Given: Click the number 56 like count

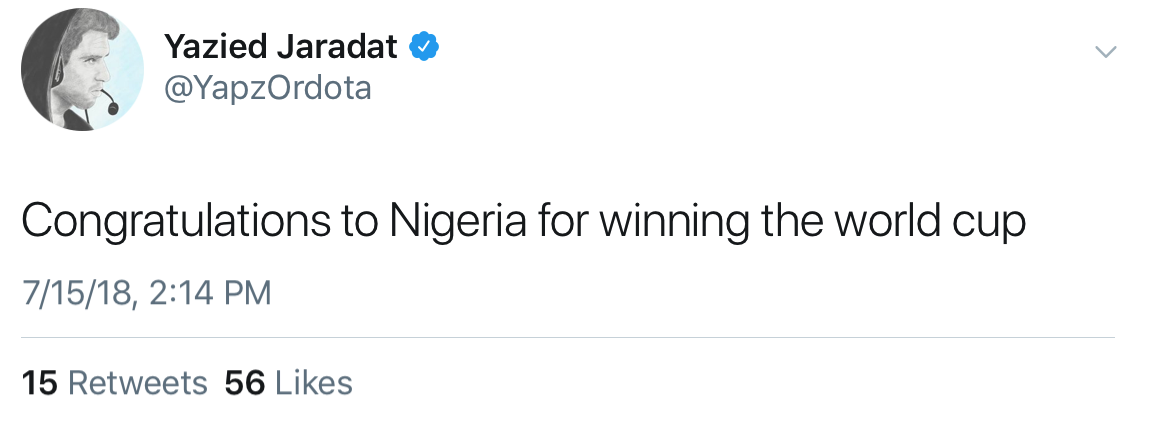Looking at the screenshot, I should (245, 383).
